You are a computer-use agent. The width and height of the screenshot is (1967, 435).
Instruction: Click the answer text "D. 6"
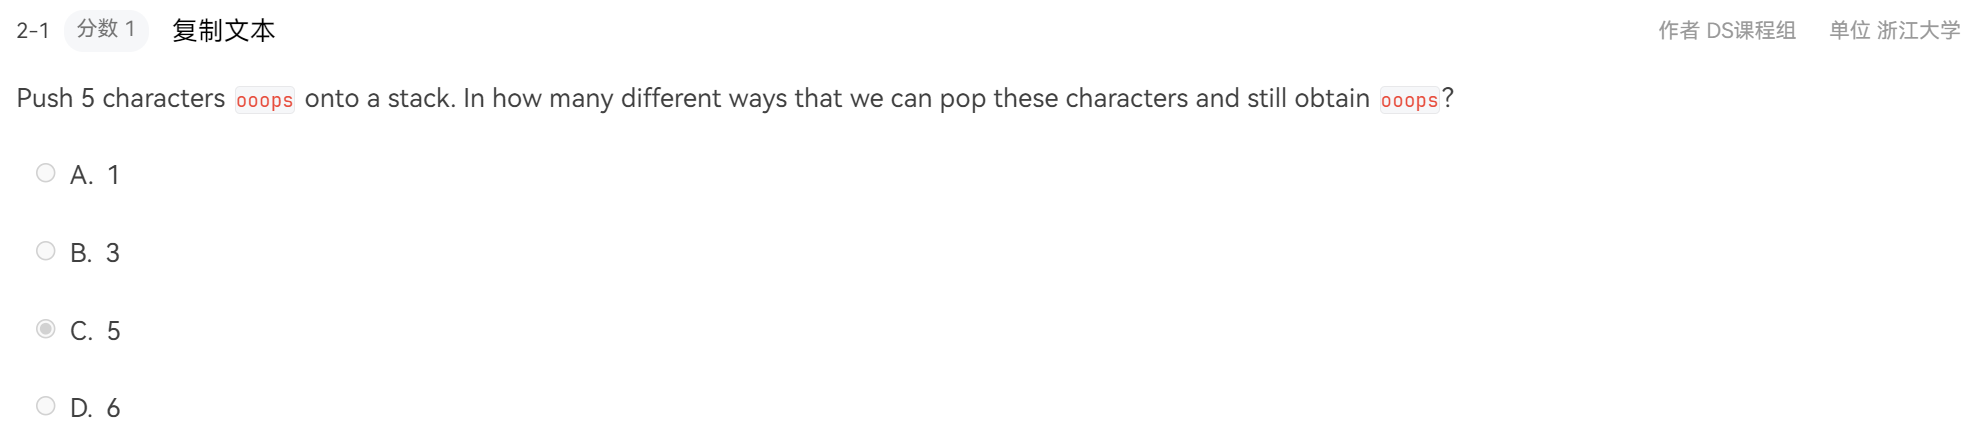point(95,408)
